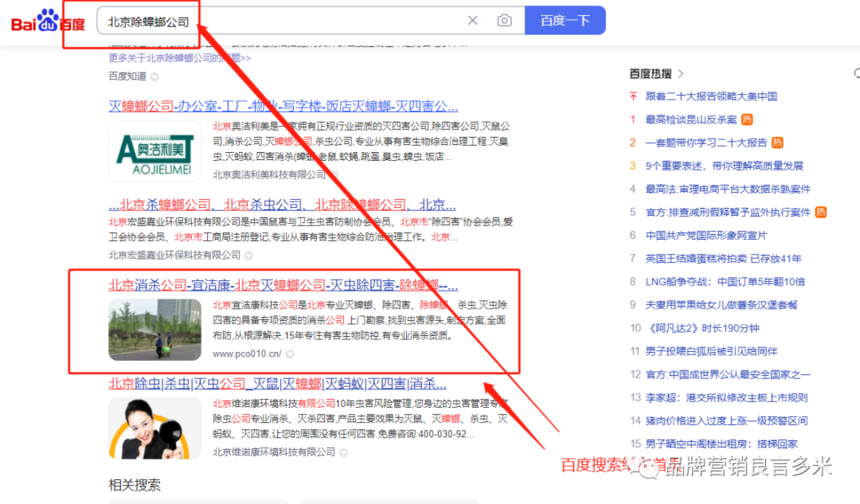Open hot topic 夫妻用苹果给女儿做薯条汉堡套餐
860x504 pixels.
pyautogui.click(x=721, y=305)
